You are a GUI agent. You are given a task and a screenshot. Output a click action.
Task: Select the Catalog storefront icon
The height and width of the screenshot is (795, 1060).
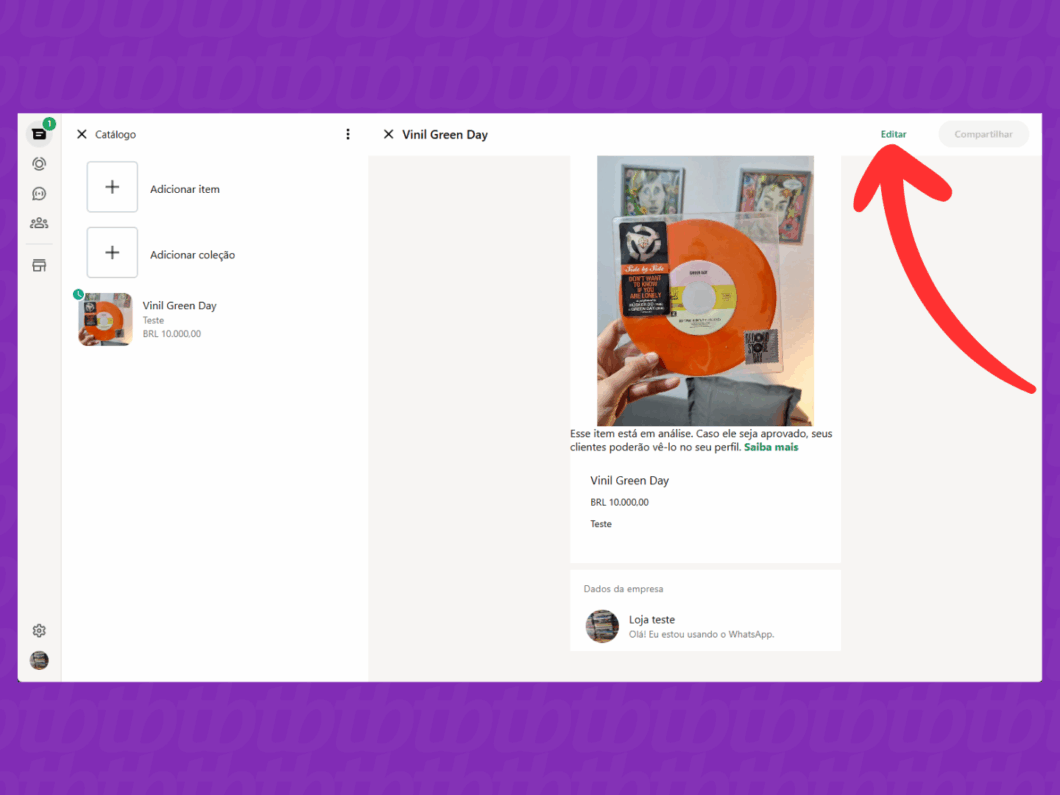(x=38, y=265)
